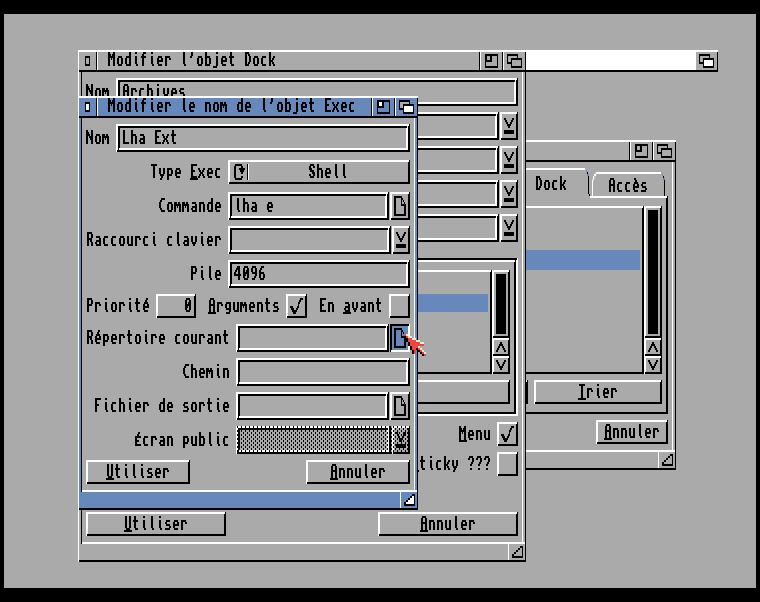Open file requester for Répertoire courant

(x=399, y=339)
